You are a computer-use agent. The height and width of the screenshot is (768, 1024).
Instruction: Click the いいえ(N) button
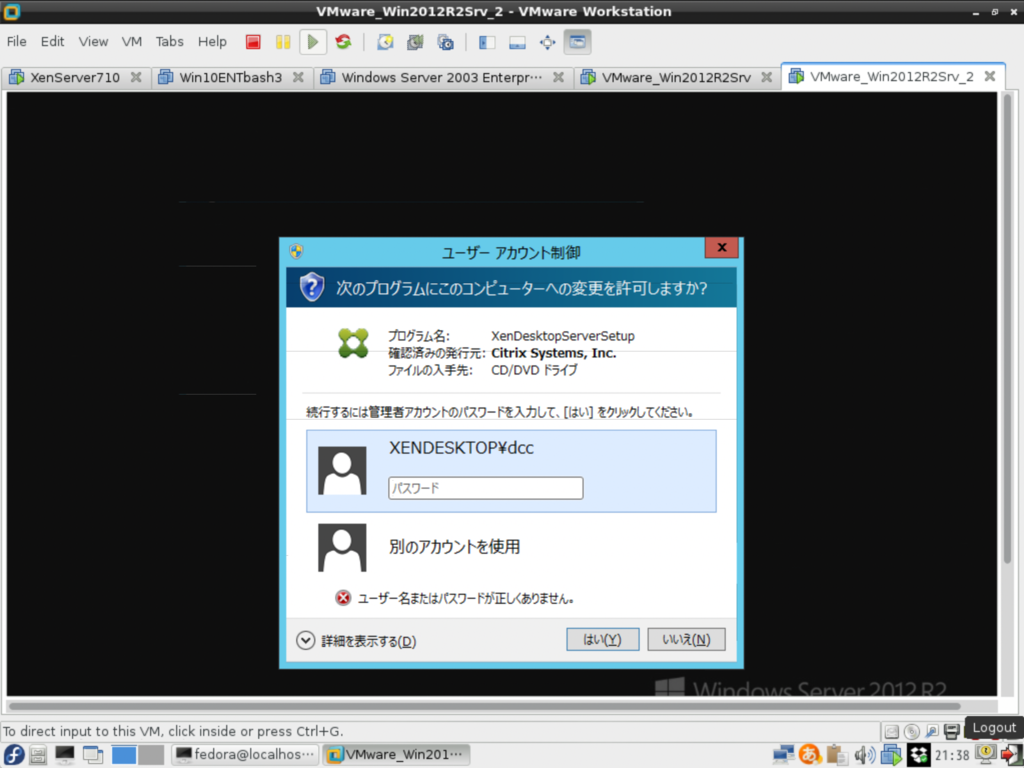pyautogui.click(x=686, y=639)
